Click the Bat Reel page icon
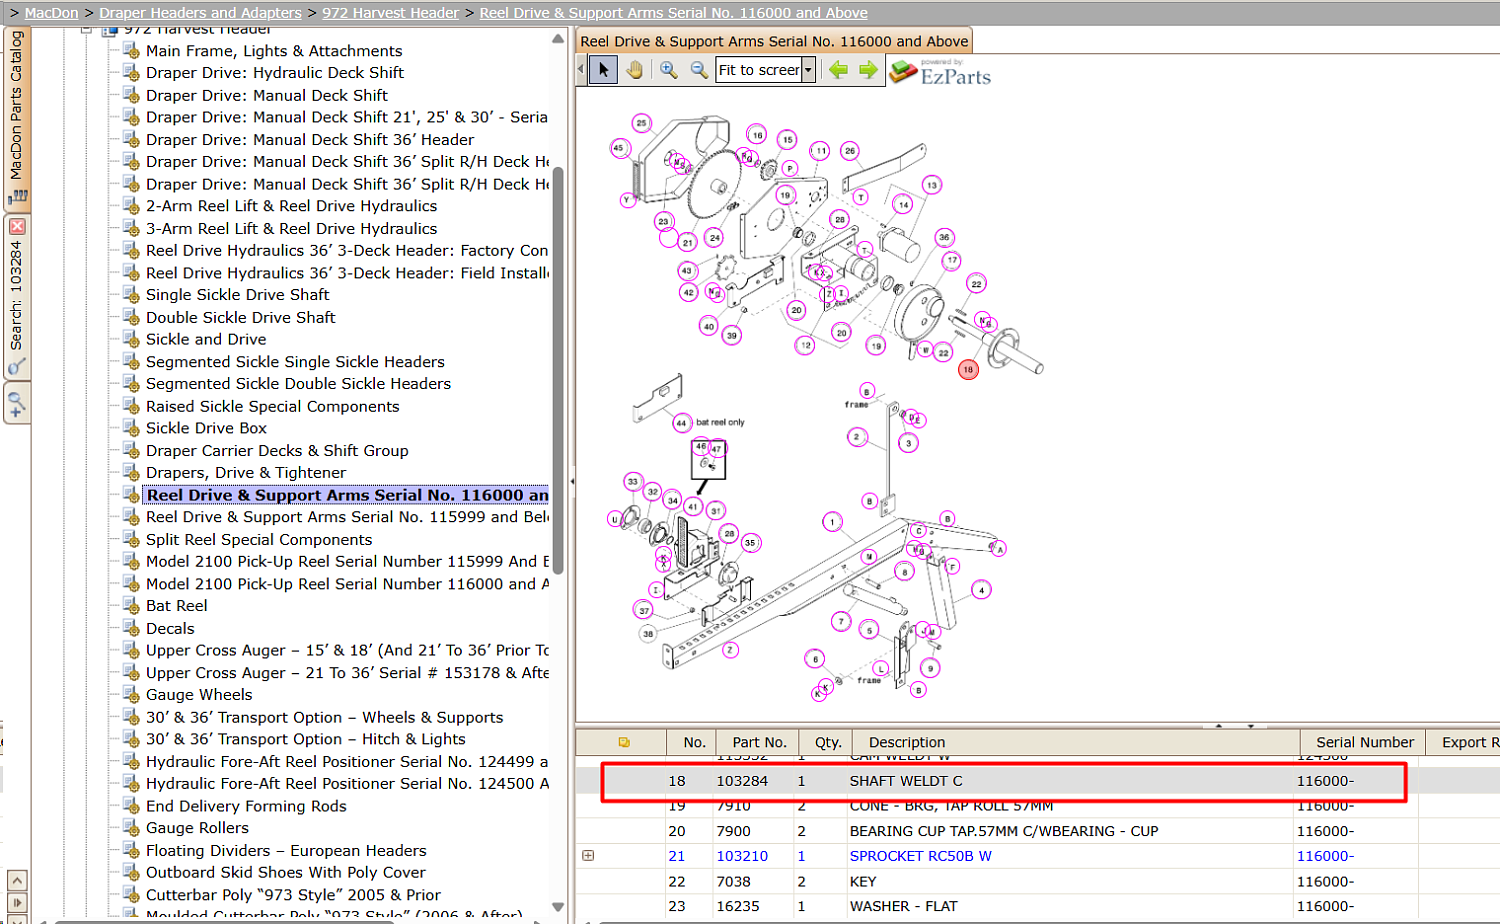 (130, 606)
